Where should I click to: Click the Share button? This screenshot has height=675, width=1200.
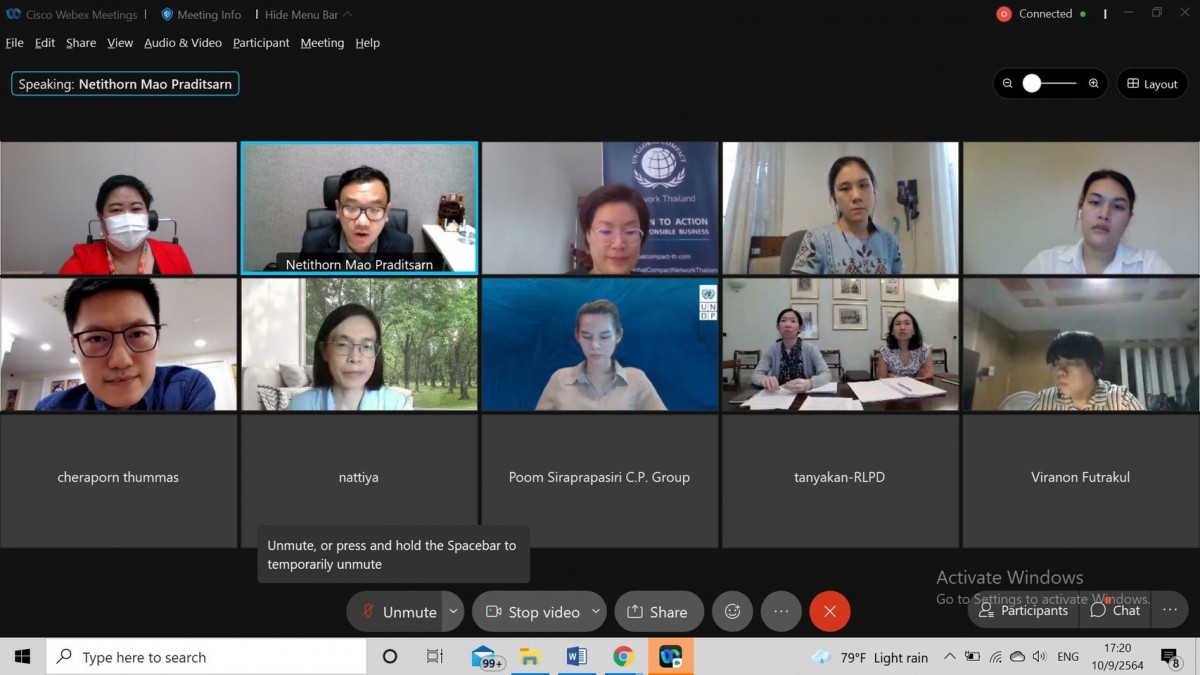pyautogui.click(x=658, y=612)
